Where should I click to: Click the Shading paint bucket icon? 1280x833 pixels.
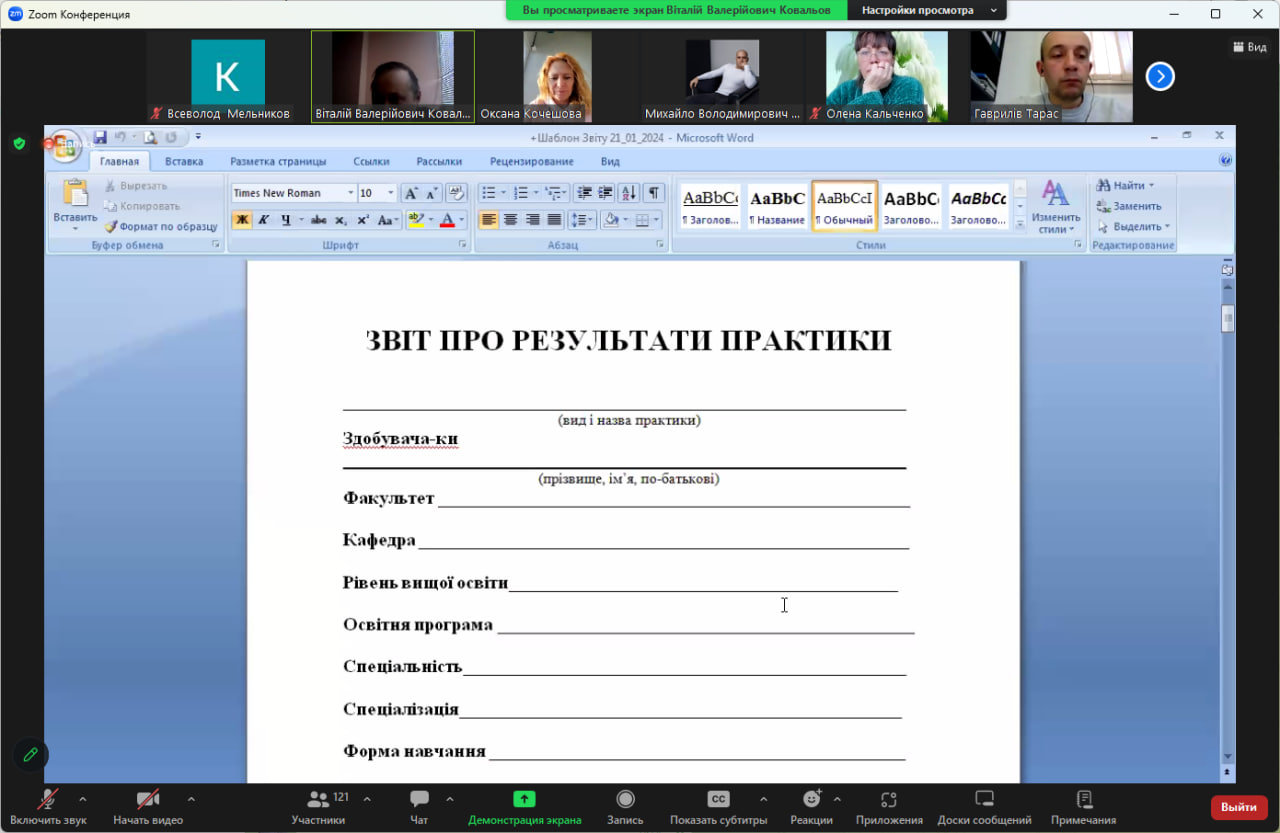(x=610, y=220)
